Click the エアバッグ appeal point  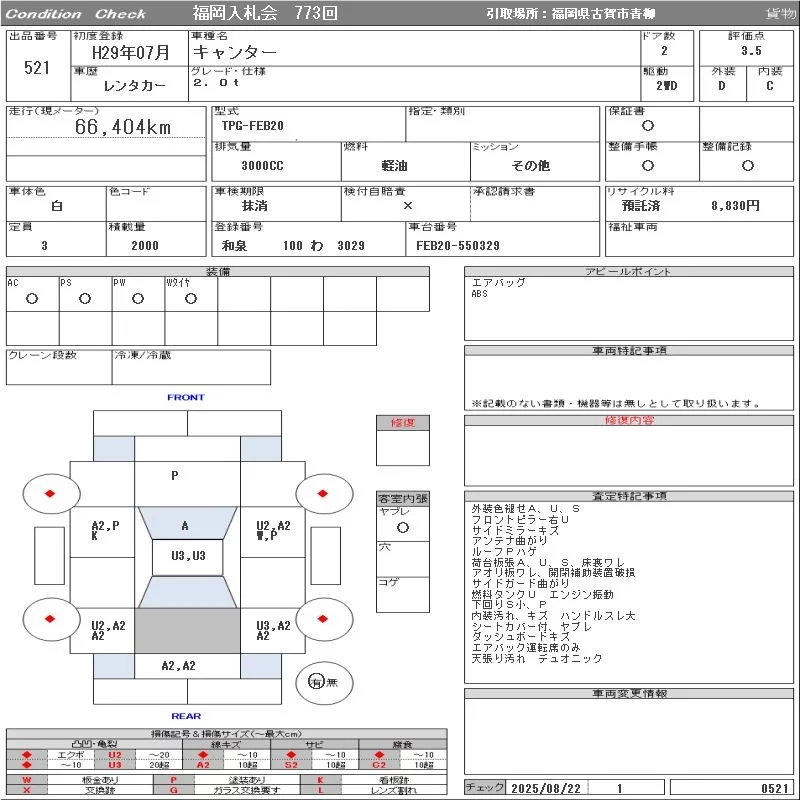[x=498, y=282]
